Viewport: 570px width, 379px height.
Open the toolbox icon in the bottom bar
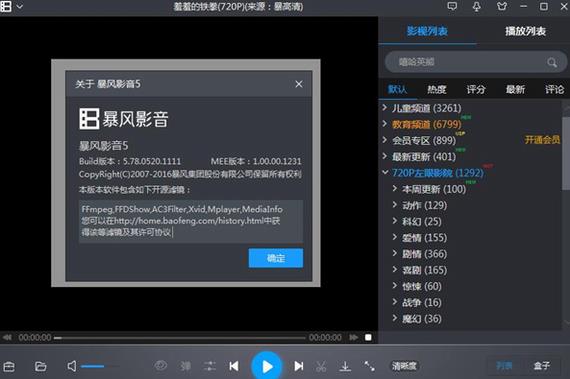pyautogui.click(x=9, y=366)
